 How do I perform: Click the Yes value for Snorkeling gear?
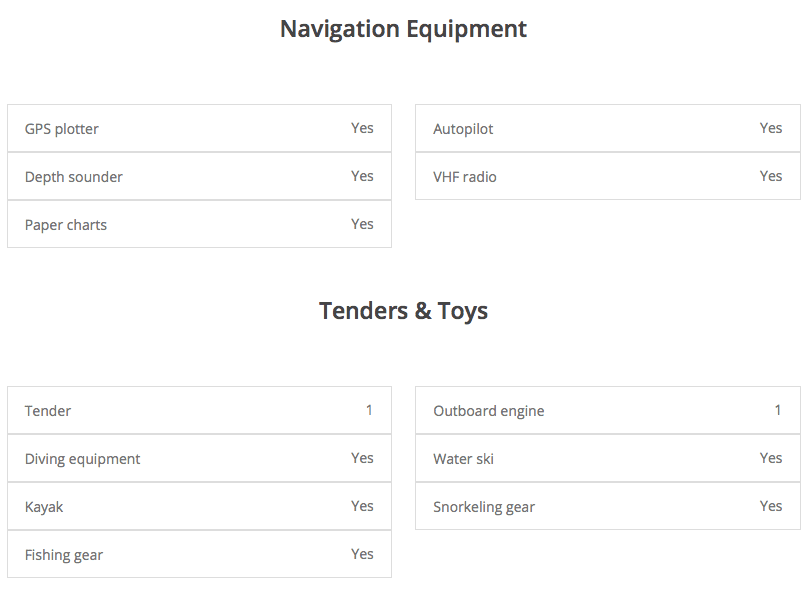point(771,506)
